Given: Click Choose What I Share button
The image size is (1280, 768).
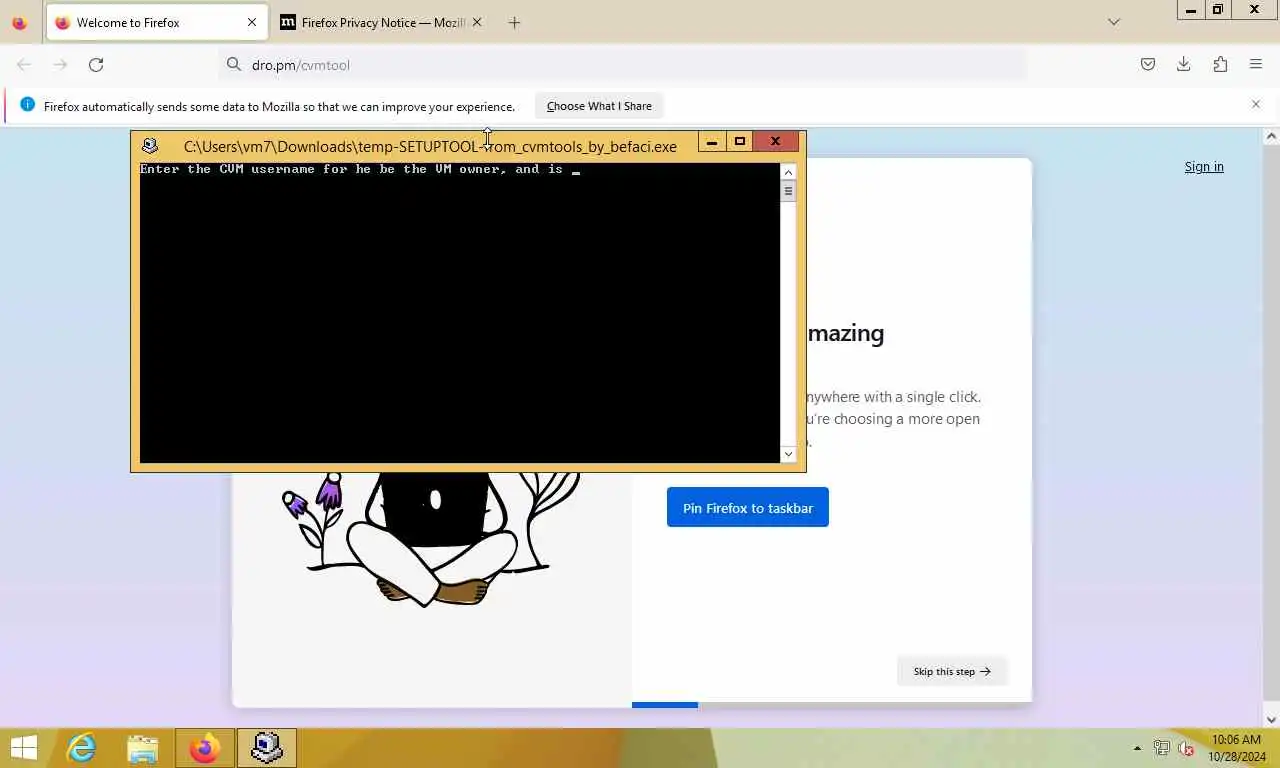Looking at the screenshot, I should [599, 106].
